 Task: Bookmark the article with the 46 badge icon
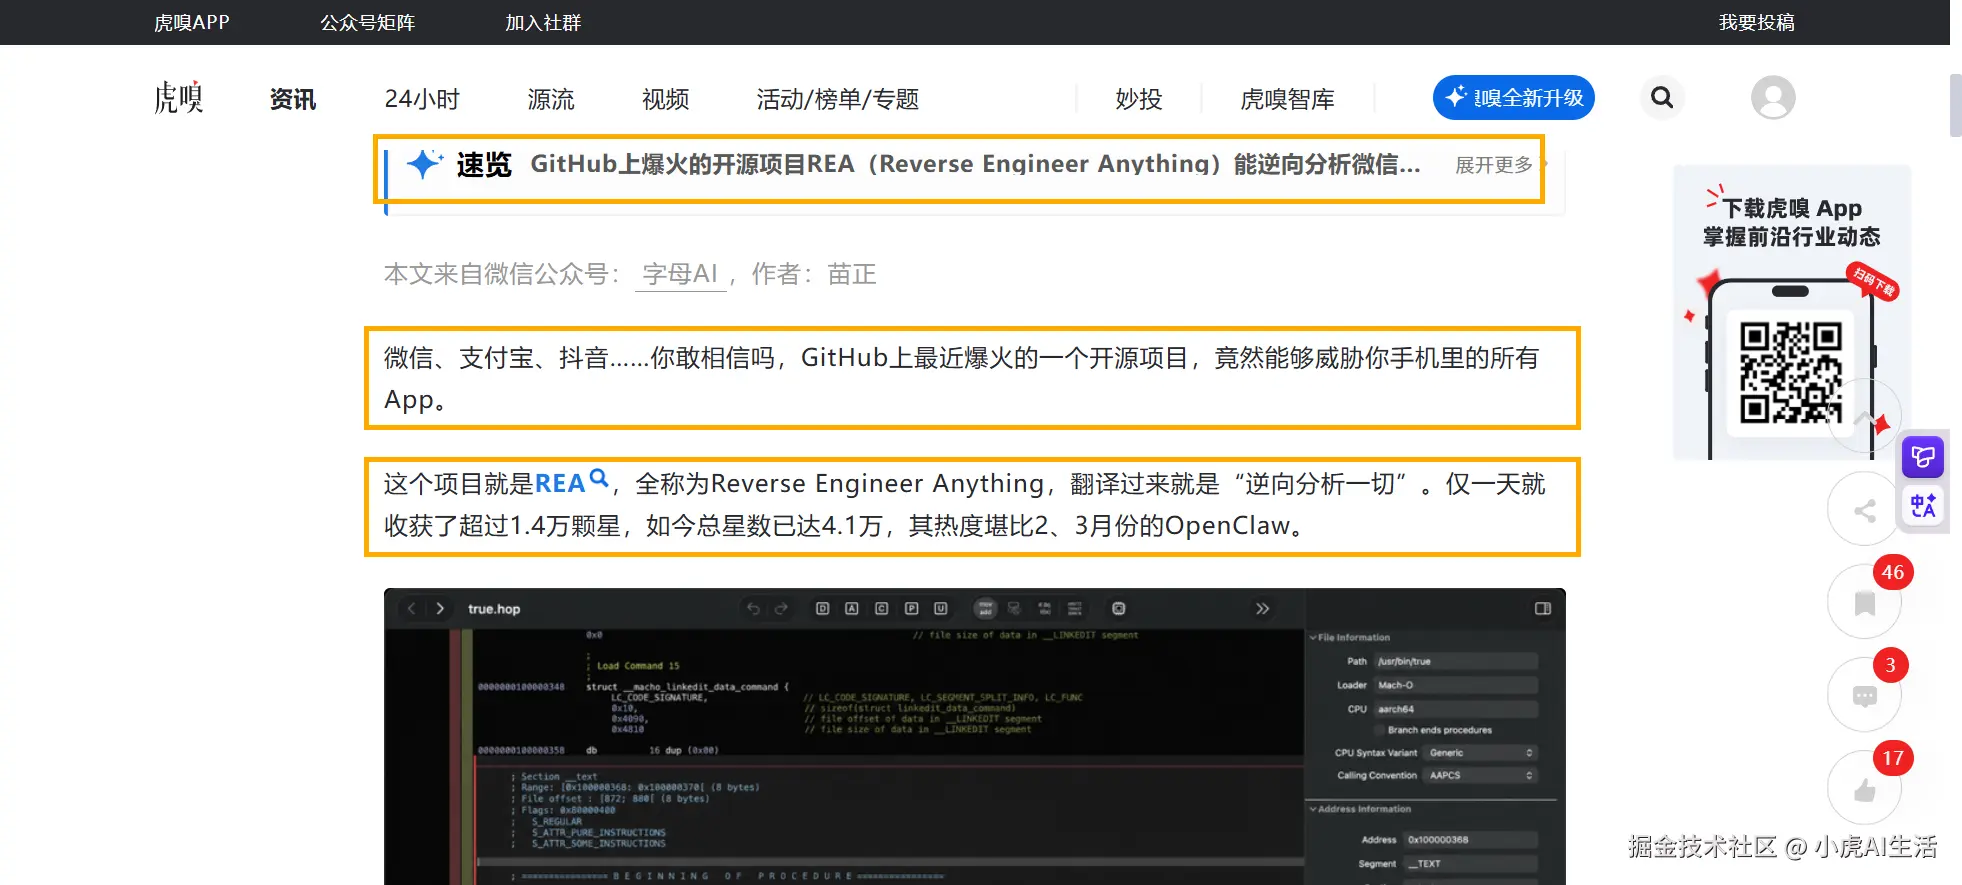1864,602
